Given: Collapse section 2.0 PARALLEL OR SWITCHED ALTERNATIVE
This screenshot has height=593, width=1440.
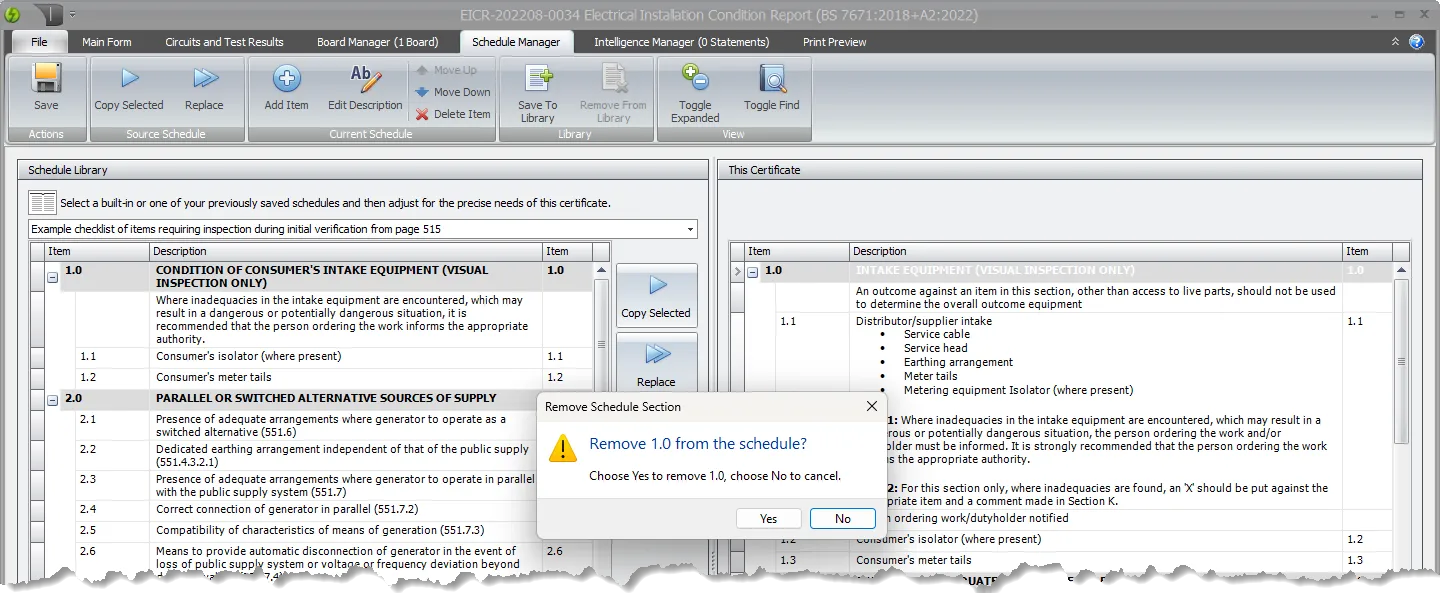Looking at the screenshot, I should tap(52, 398).
